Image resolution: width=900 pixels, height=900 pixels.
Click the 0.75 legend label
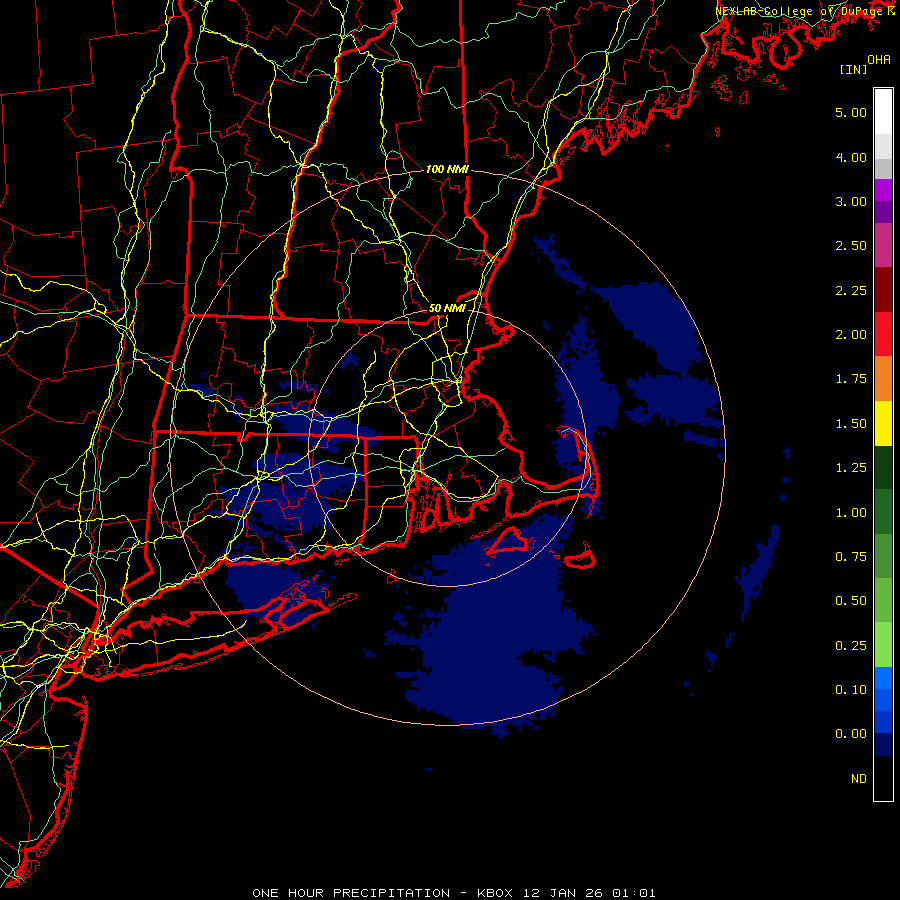point(851,557)
